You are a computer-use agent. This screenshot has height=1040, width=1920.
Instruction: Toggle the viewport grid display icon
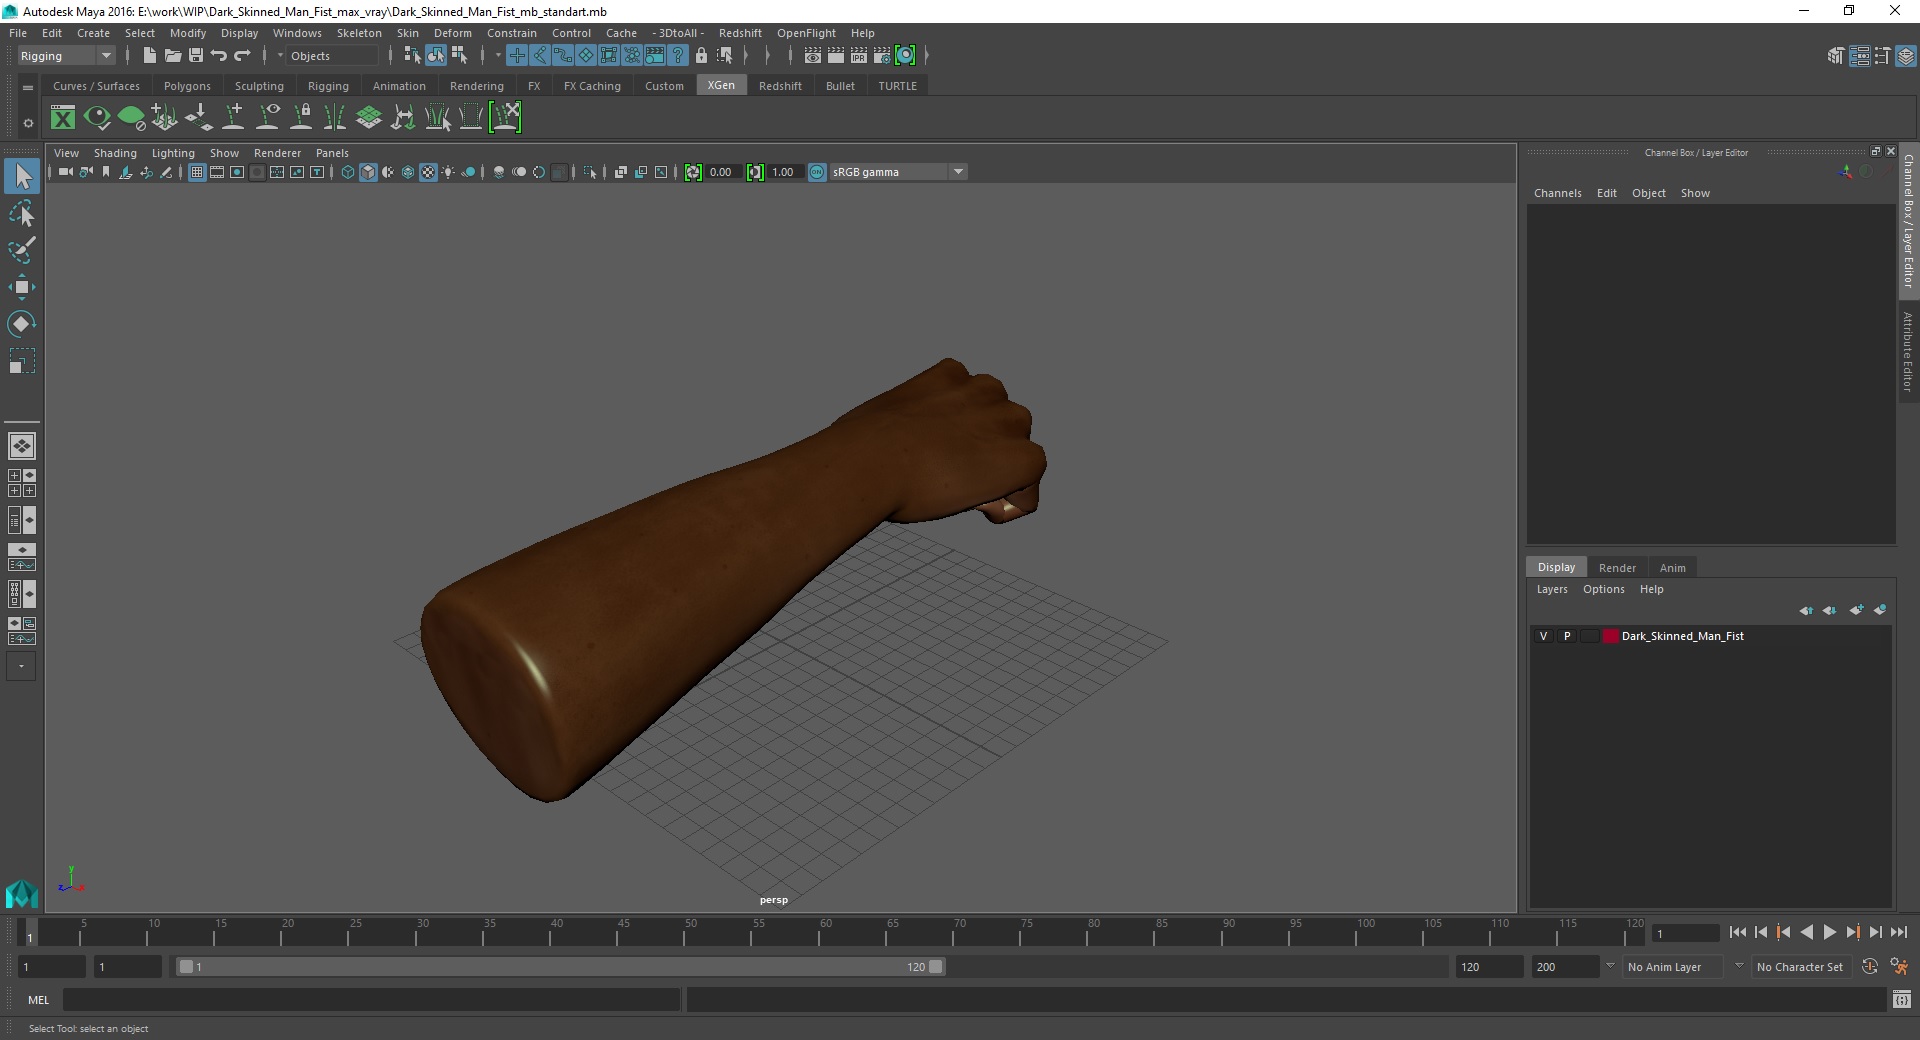coord(197,172)
